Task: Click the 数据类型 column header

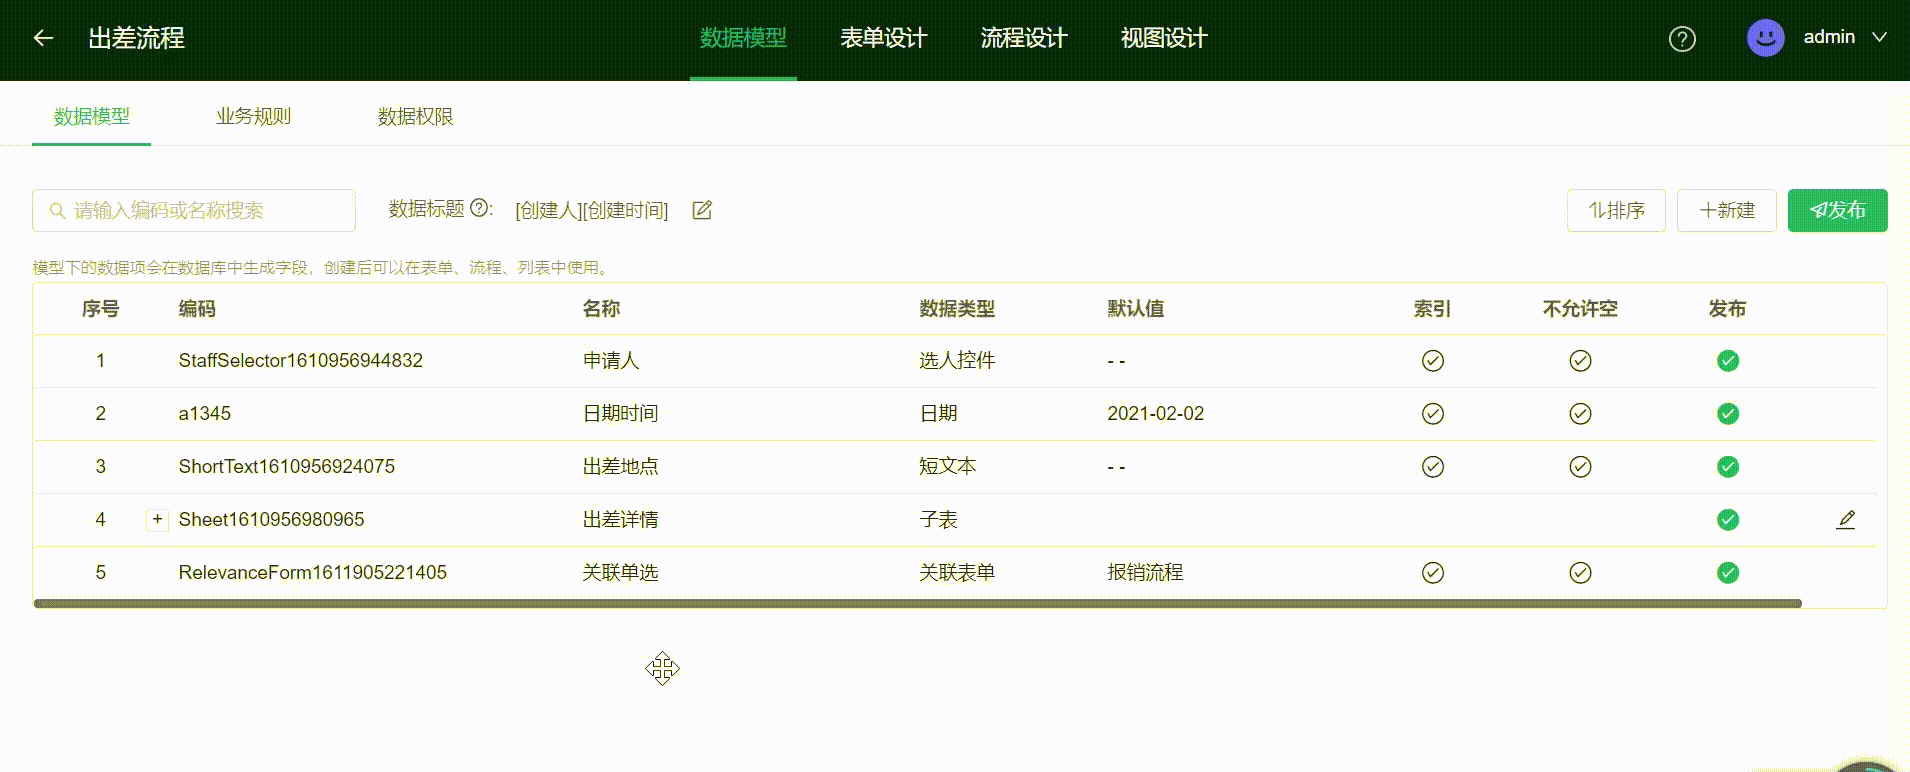Action: pos(957,309)
